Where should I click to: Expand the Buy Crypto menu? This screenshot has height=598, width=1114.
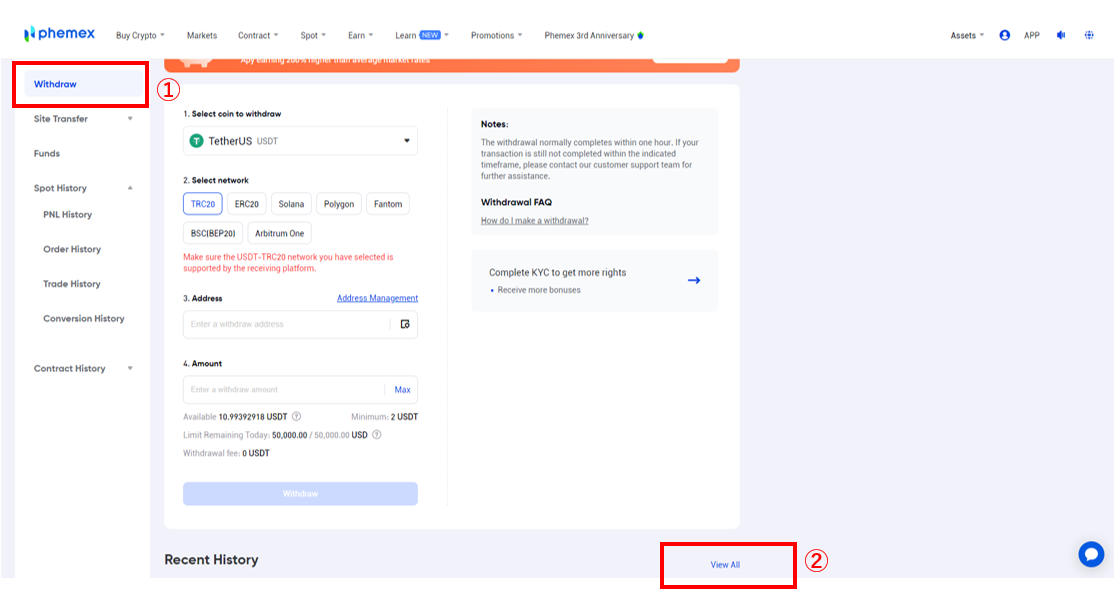tap(140, 36)
